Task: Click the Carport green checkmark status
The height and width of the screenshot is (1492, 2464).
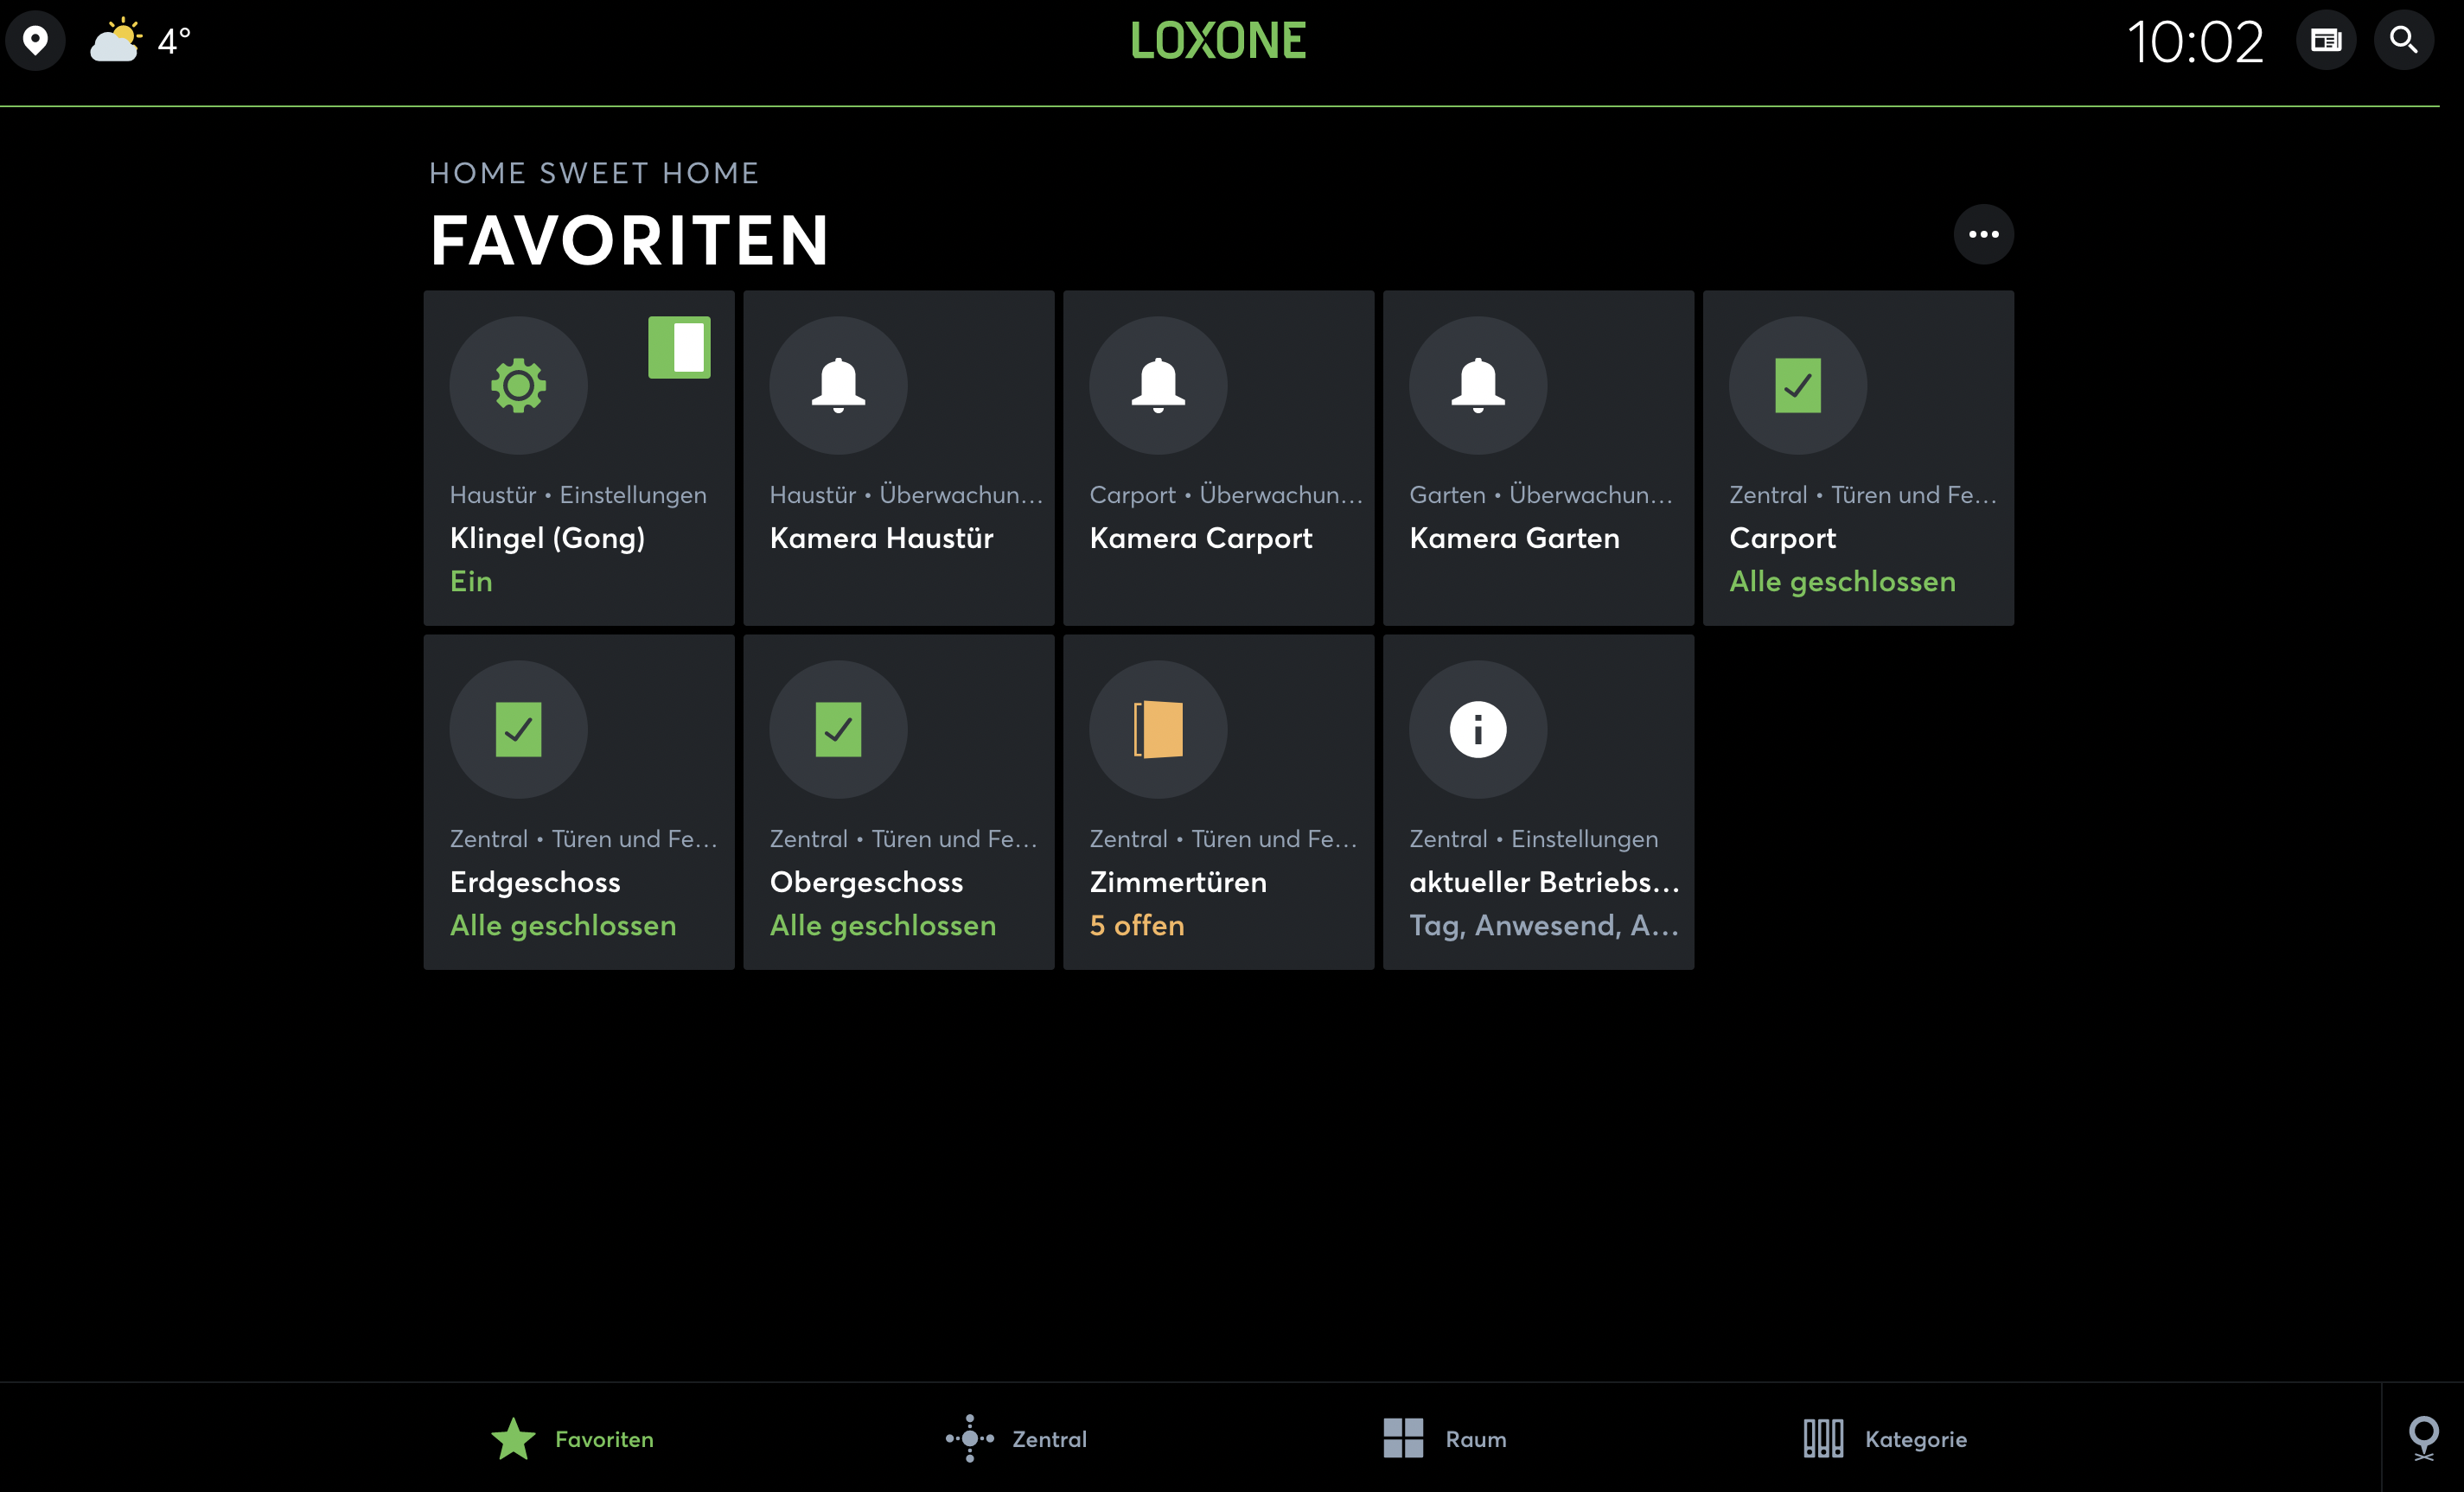Action: tap(1797, 385)
